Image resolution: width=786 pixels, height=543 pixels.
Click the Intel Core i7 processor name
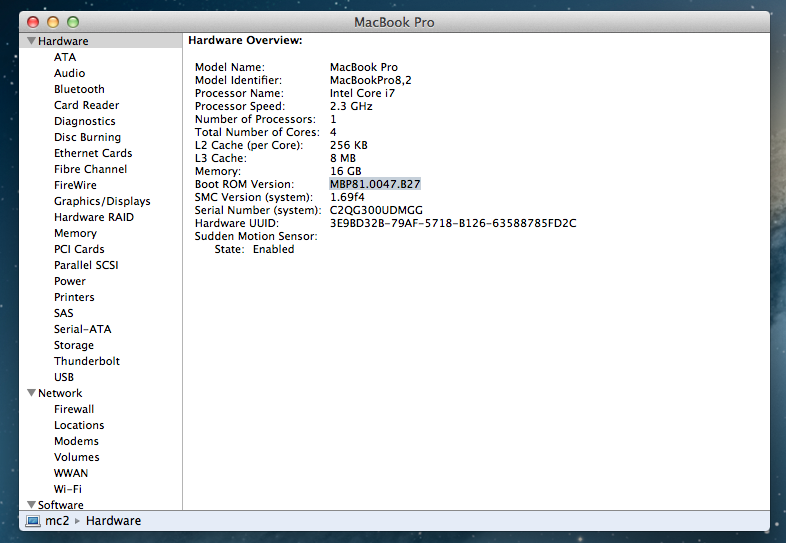click(x=362, y=93)
